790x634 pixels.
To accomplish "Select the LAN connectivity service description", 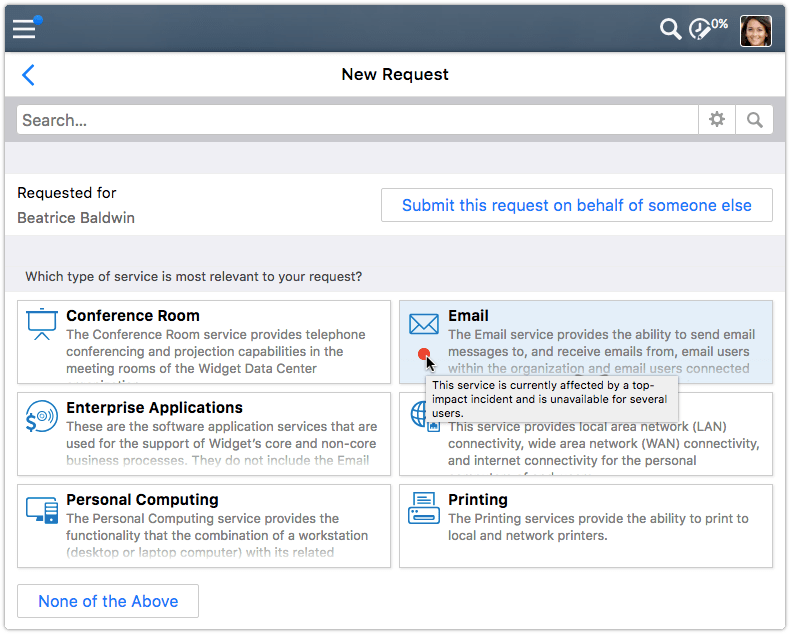I will (604, 443).
